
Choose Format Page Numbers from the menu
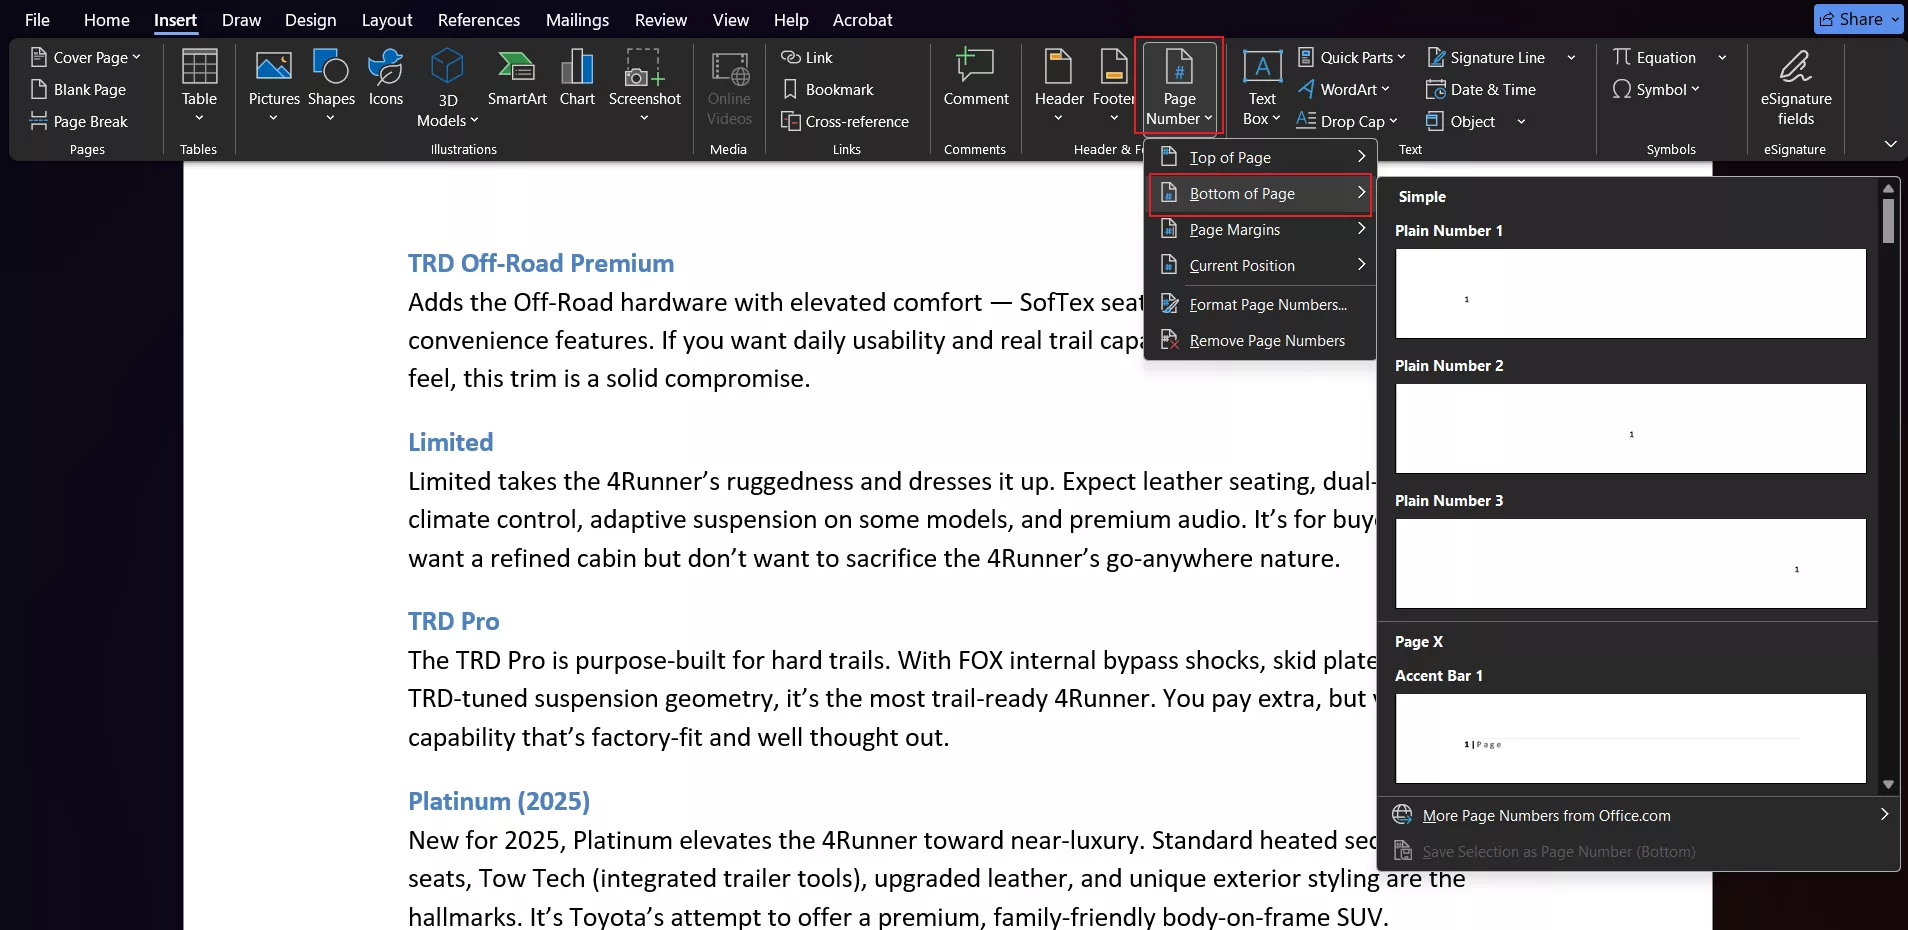1267,304
